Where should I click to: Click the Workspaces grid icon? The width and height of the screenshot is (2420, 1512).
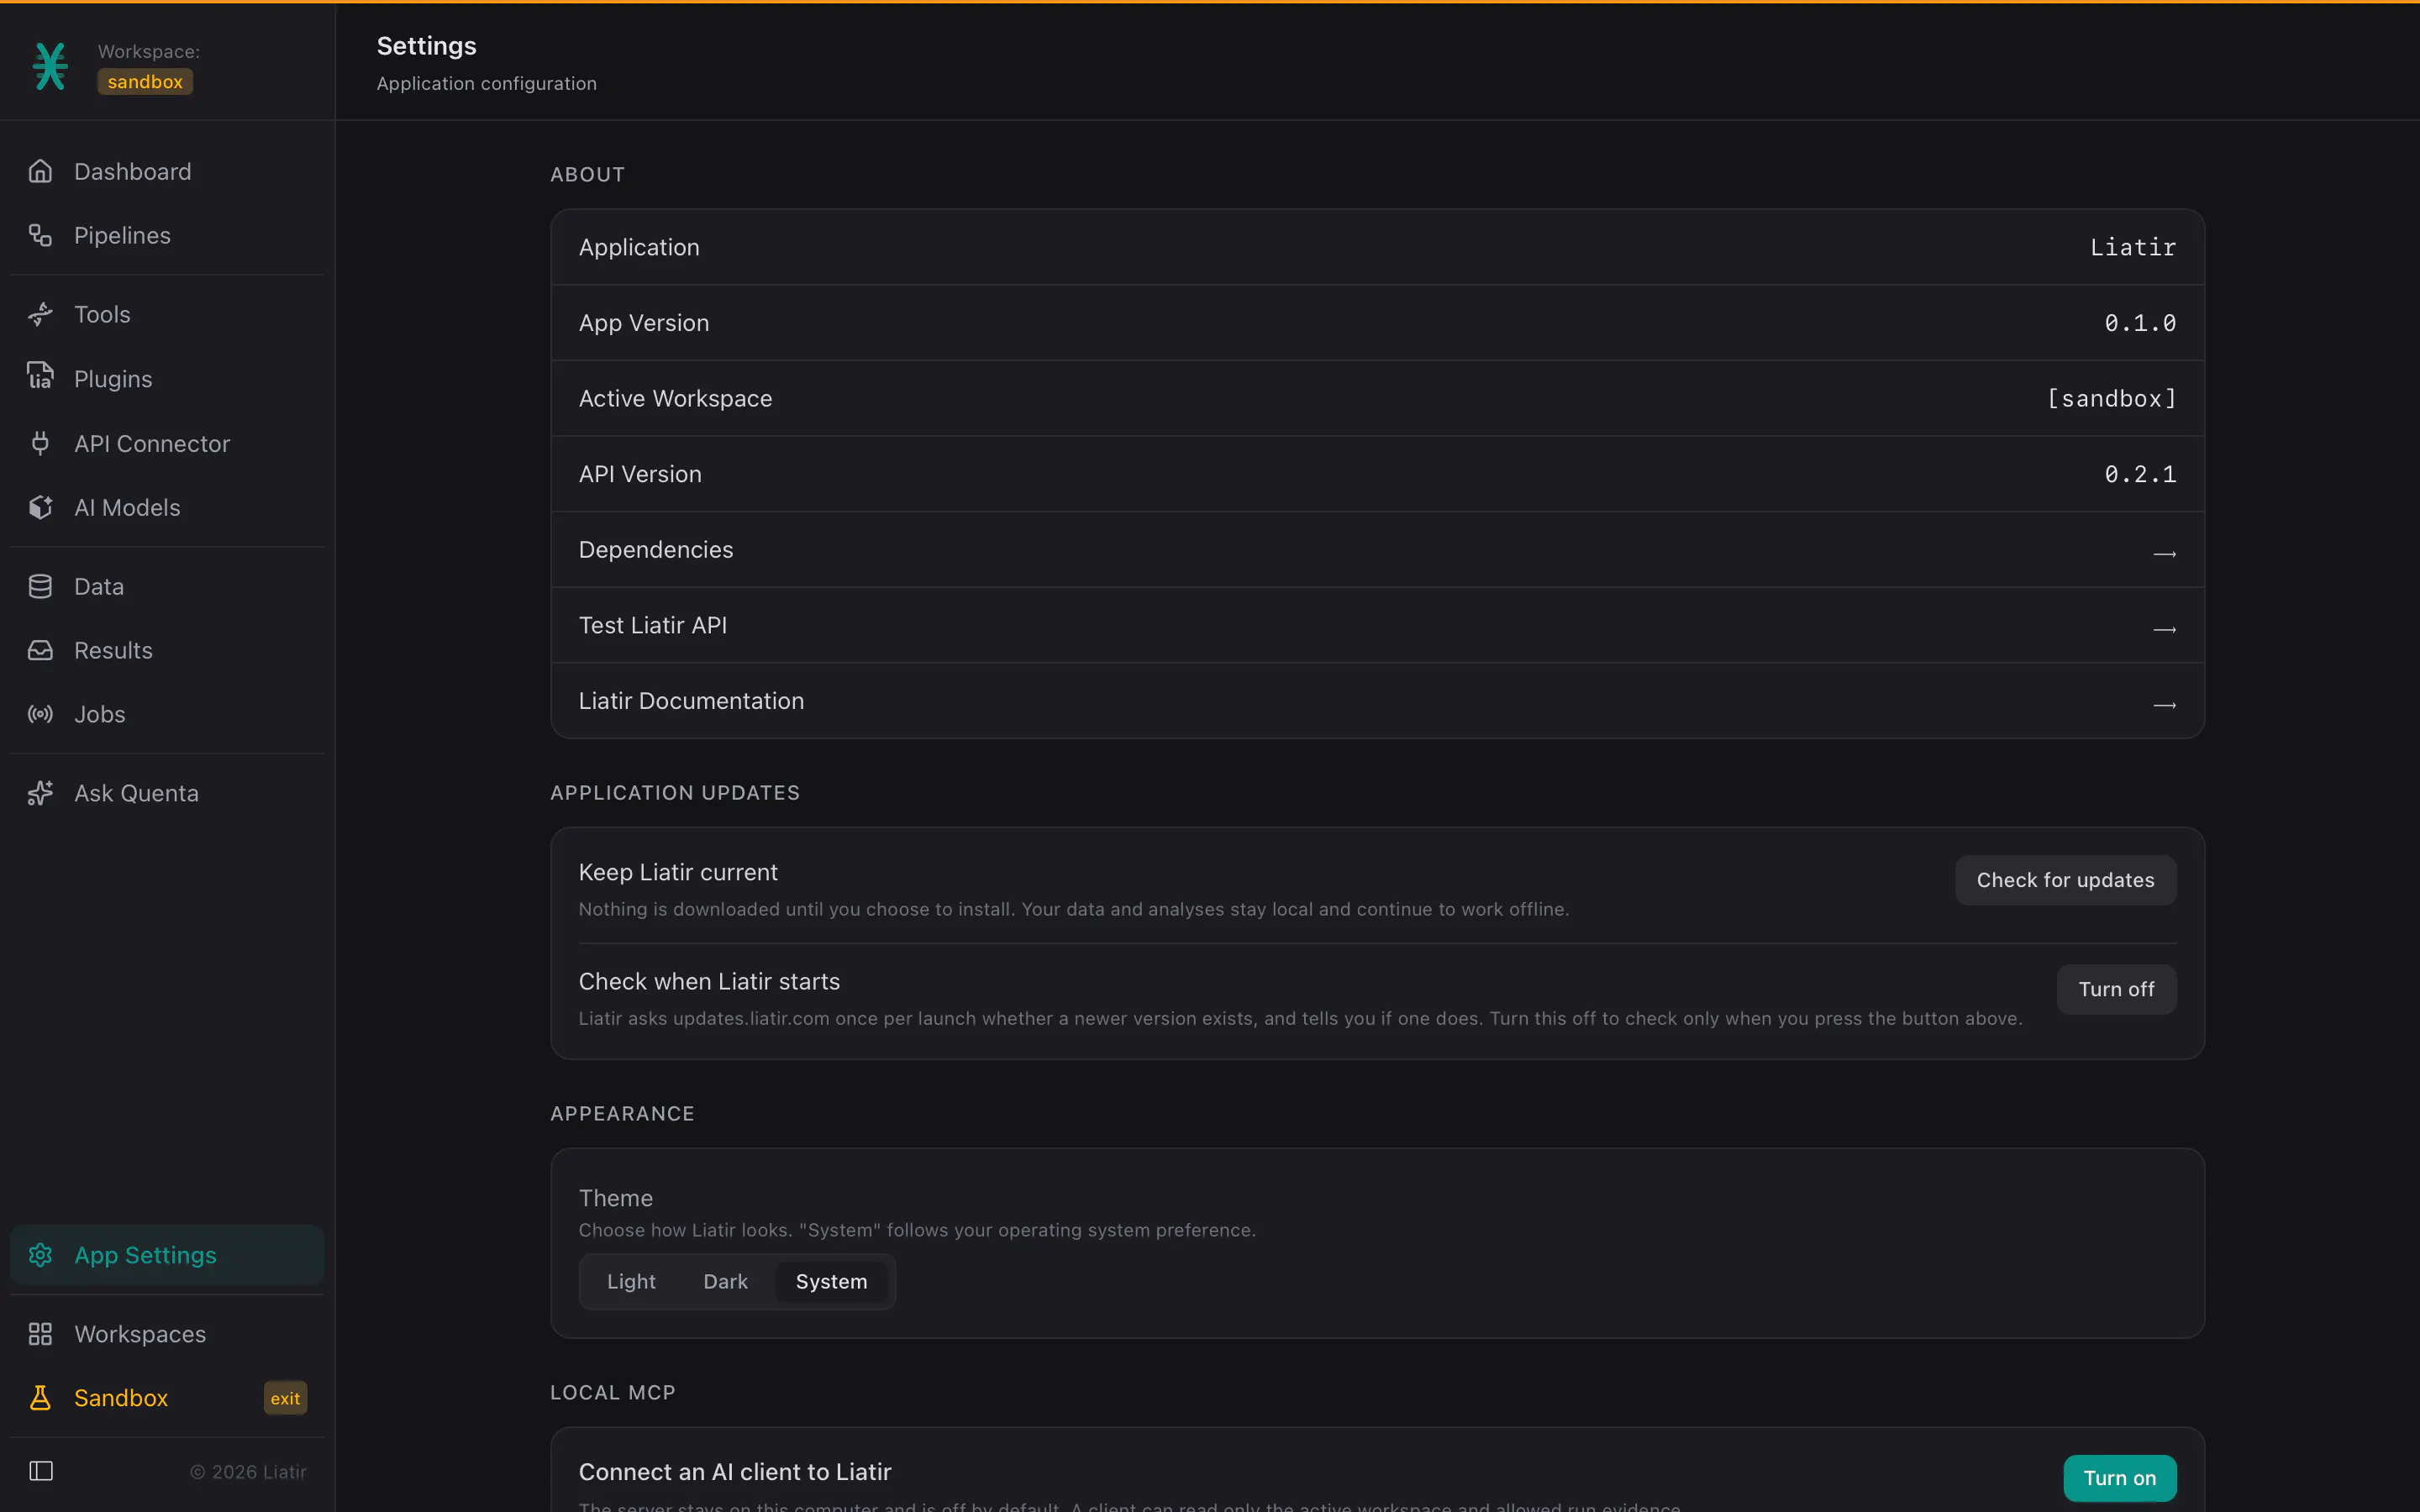click(40, 1334)
